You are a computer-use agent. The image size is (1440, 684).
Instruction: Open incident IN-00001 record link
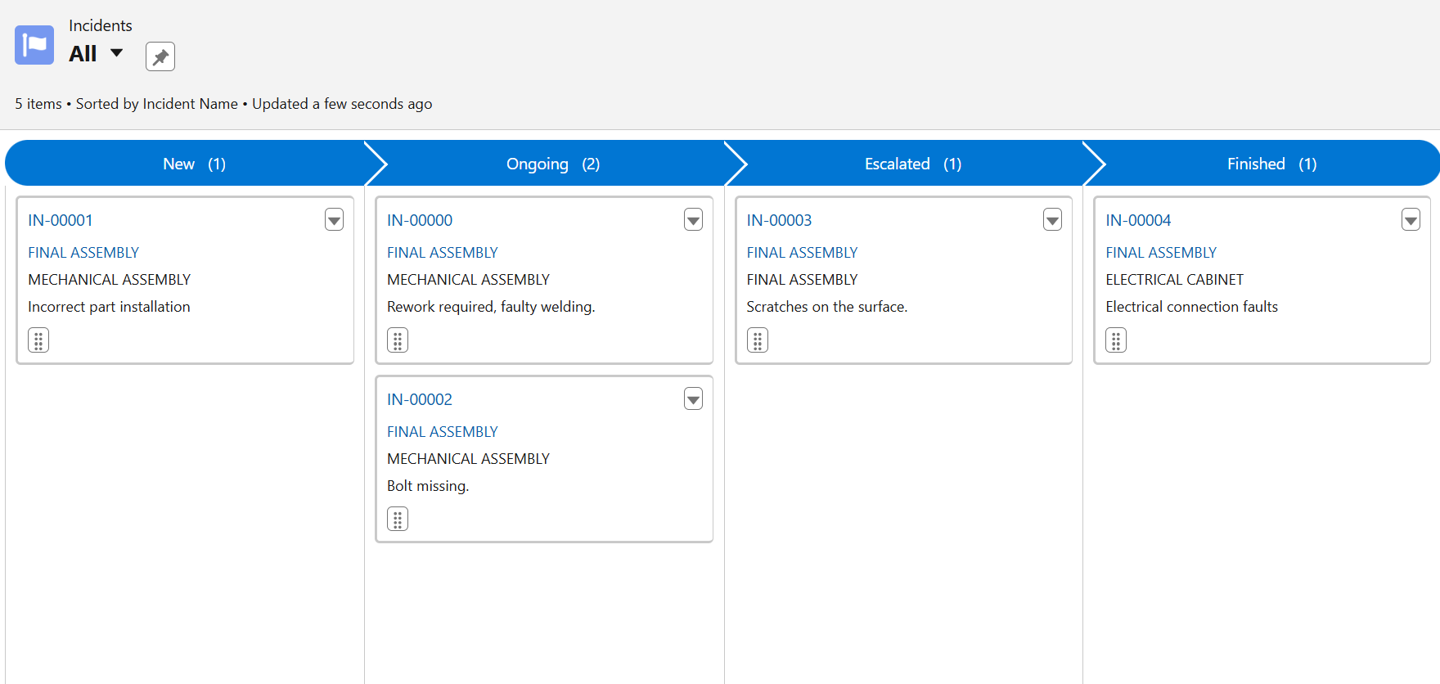(x=60, y=220)
